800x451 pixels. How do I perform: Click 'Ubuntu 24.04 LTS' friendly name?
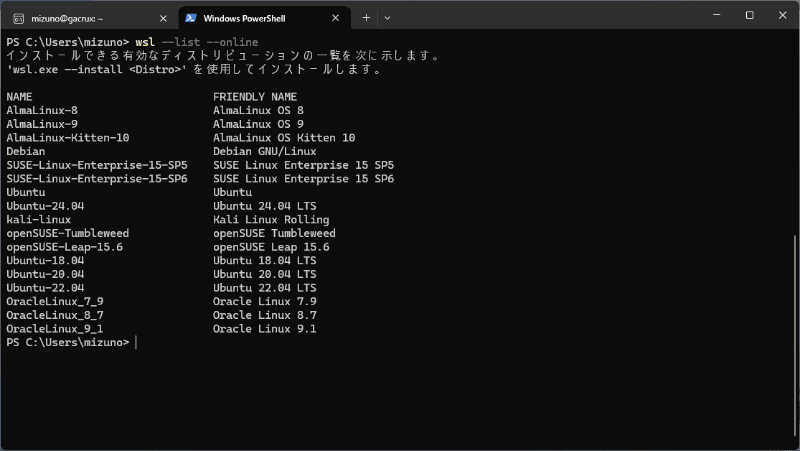(x=265, y=206)
